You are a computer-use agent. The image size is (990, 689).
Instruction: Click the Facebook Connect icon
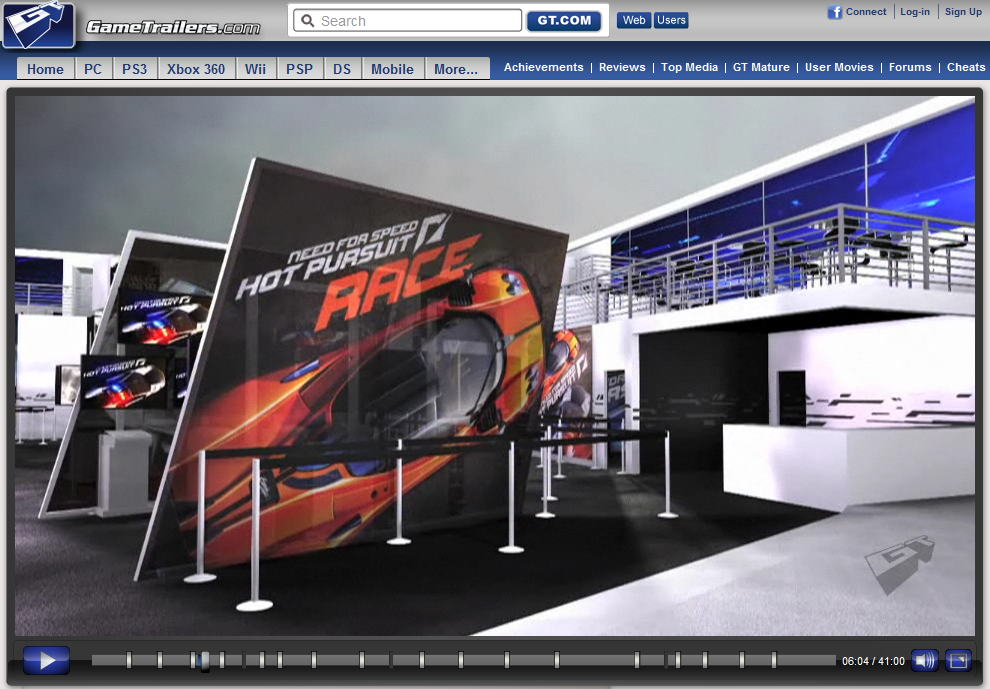[x=835, y=12]
